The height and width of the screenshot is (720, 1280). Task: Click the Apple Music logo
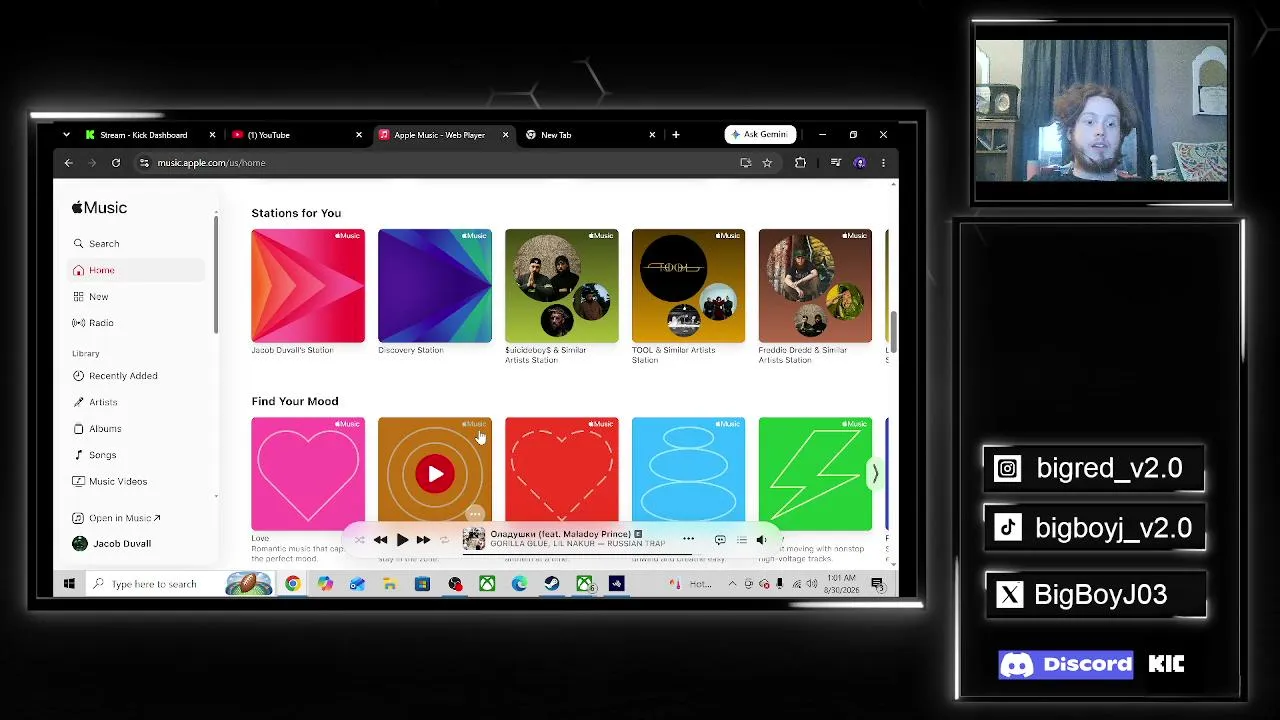pos(99,208)
